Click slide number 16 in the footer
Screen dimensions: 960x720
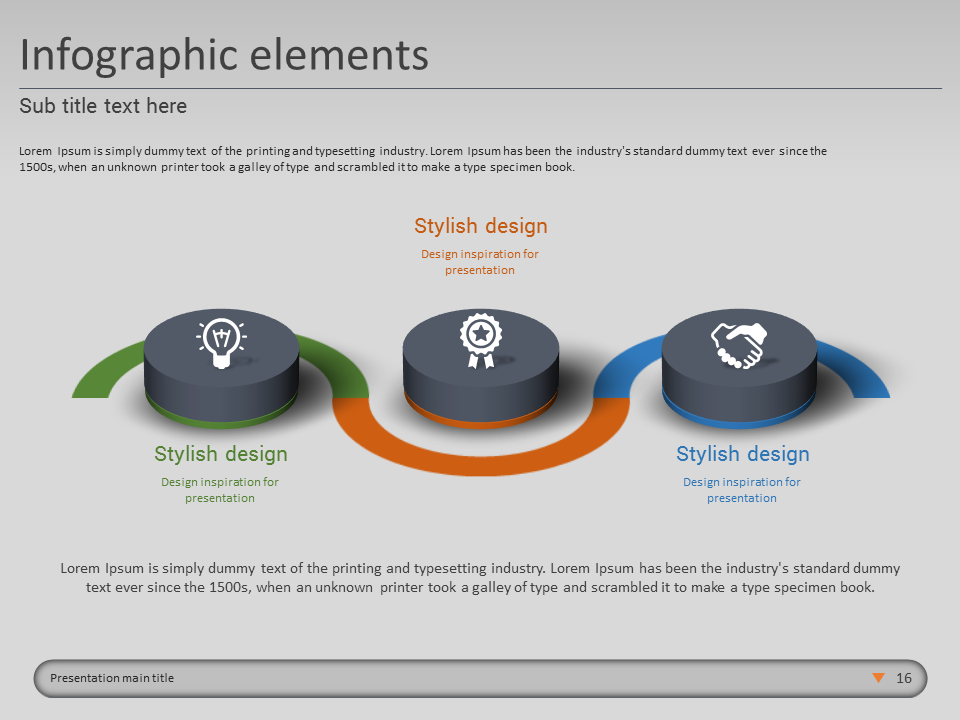pyautogui.click(x=904, y=678)
